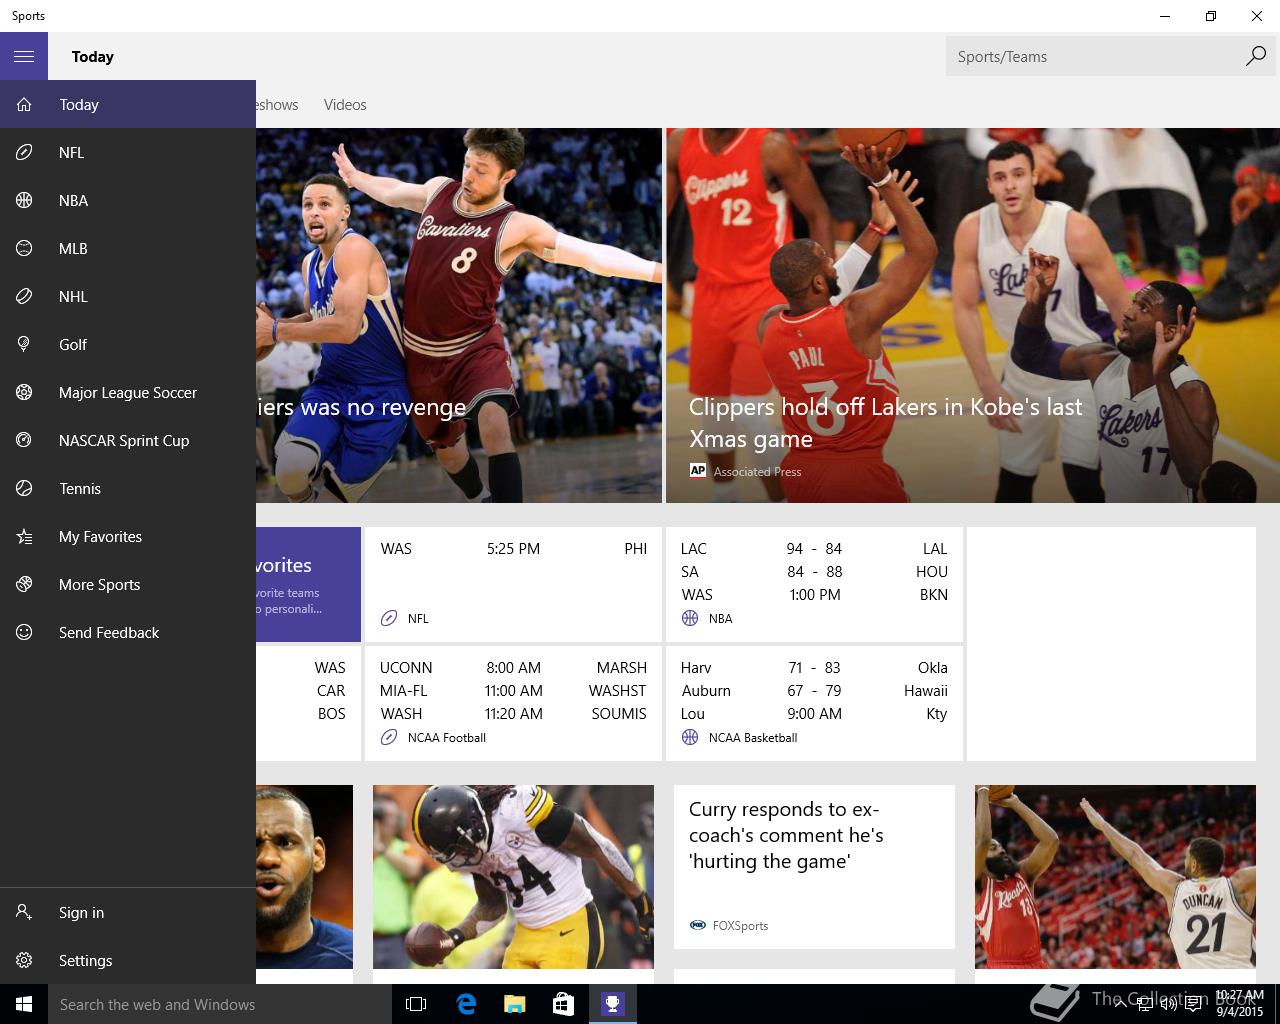
Task: Go to the Tennis section
Action: (x=128, y=489)
